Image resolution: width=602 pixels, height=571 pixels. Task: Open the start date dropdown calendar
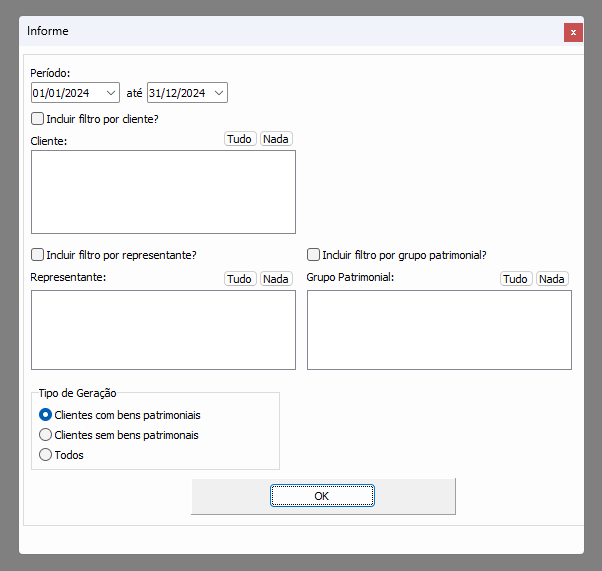(110, 93)
